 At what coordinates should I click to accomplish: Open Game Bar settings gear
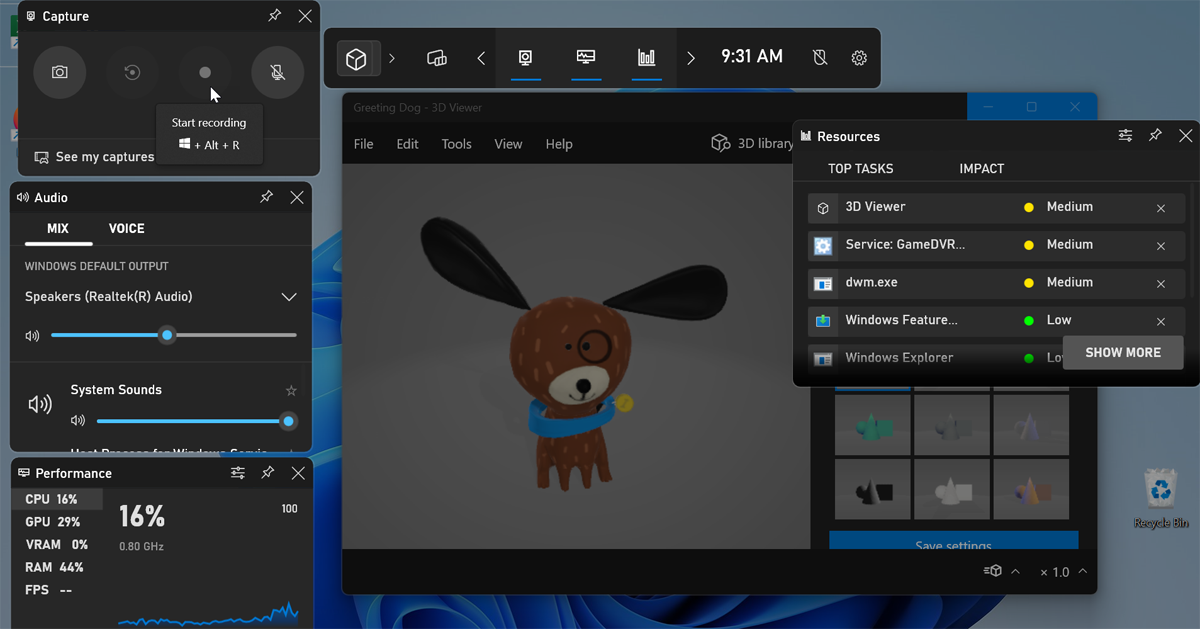coord(859,58)
